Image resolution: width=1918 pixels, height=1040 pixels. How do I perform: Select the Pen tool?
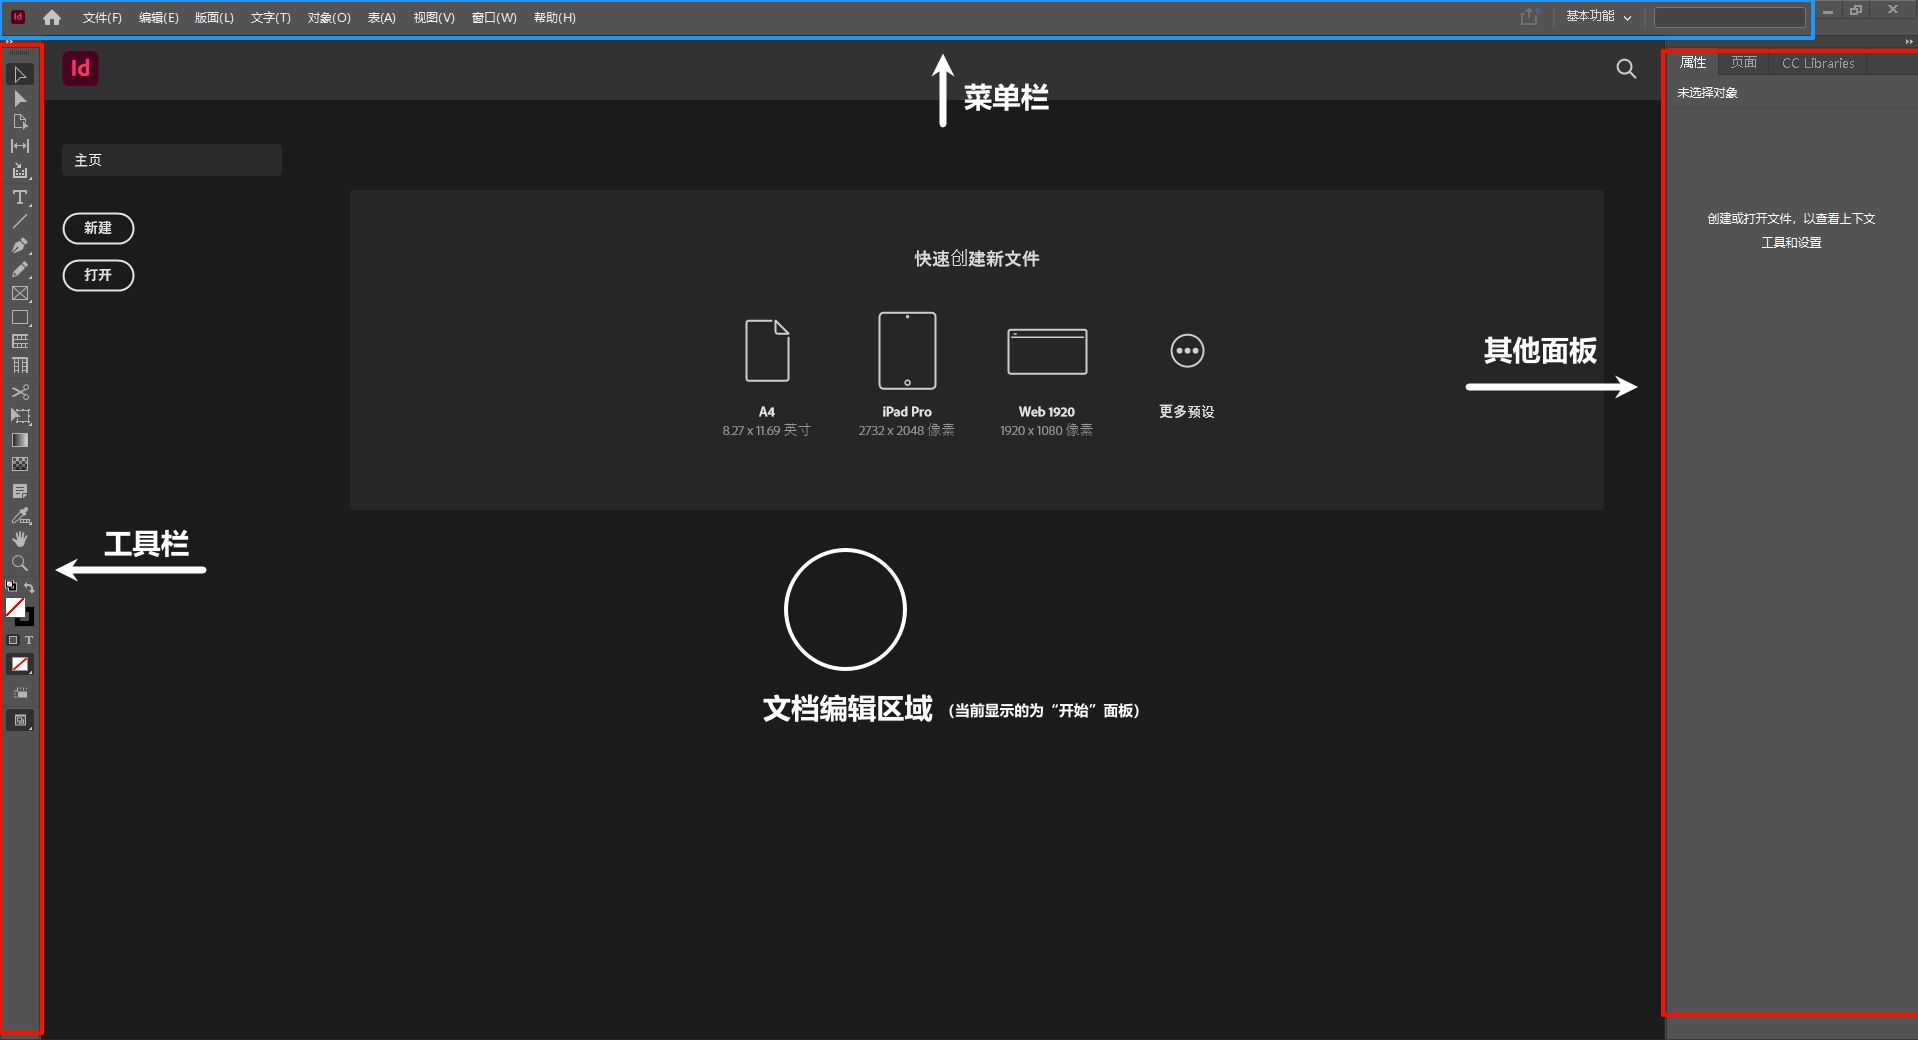pos(19,245)
